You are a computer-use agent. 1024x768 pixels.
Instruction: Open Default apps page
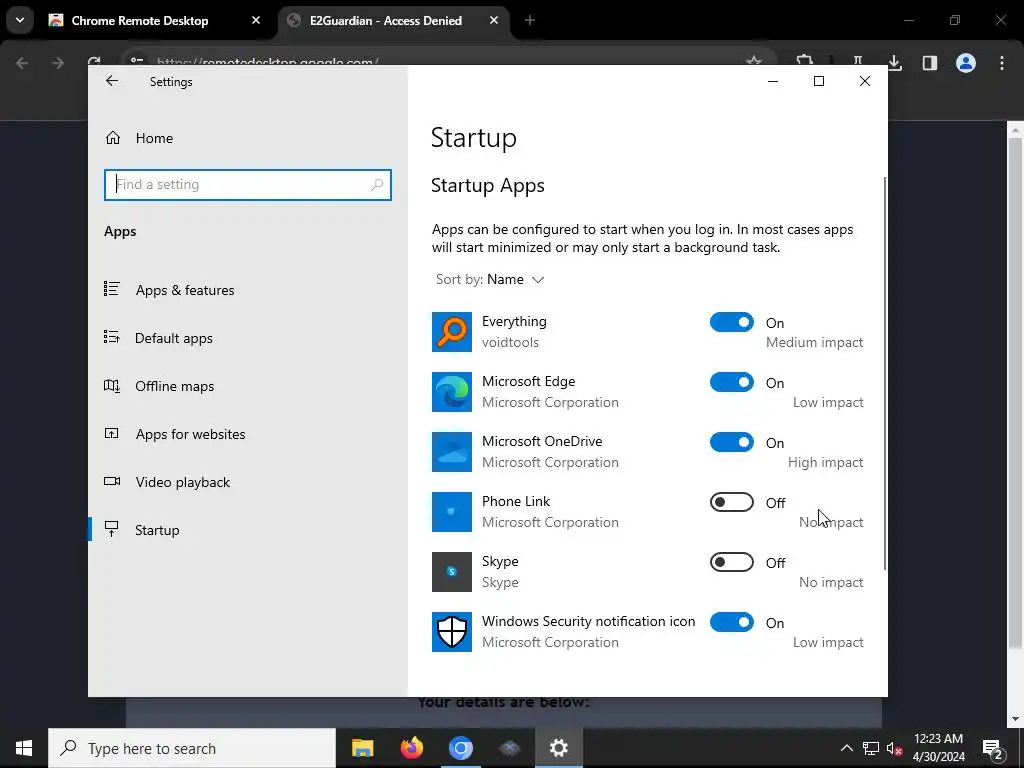[174, 338]
